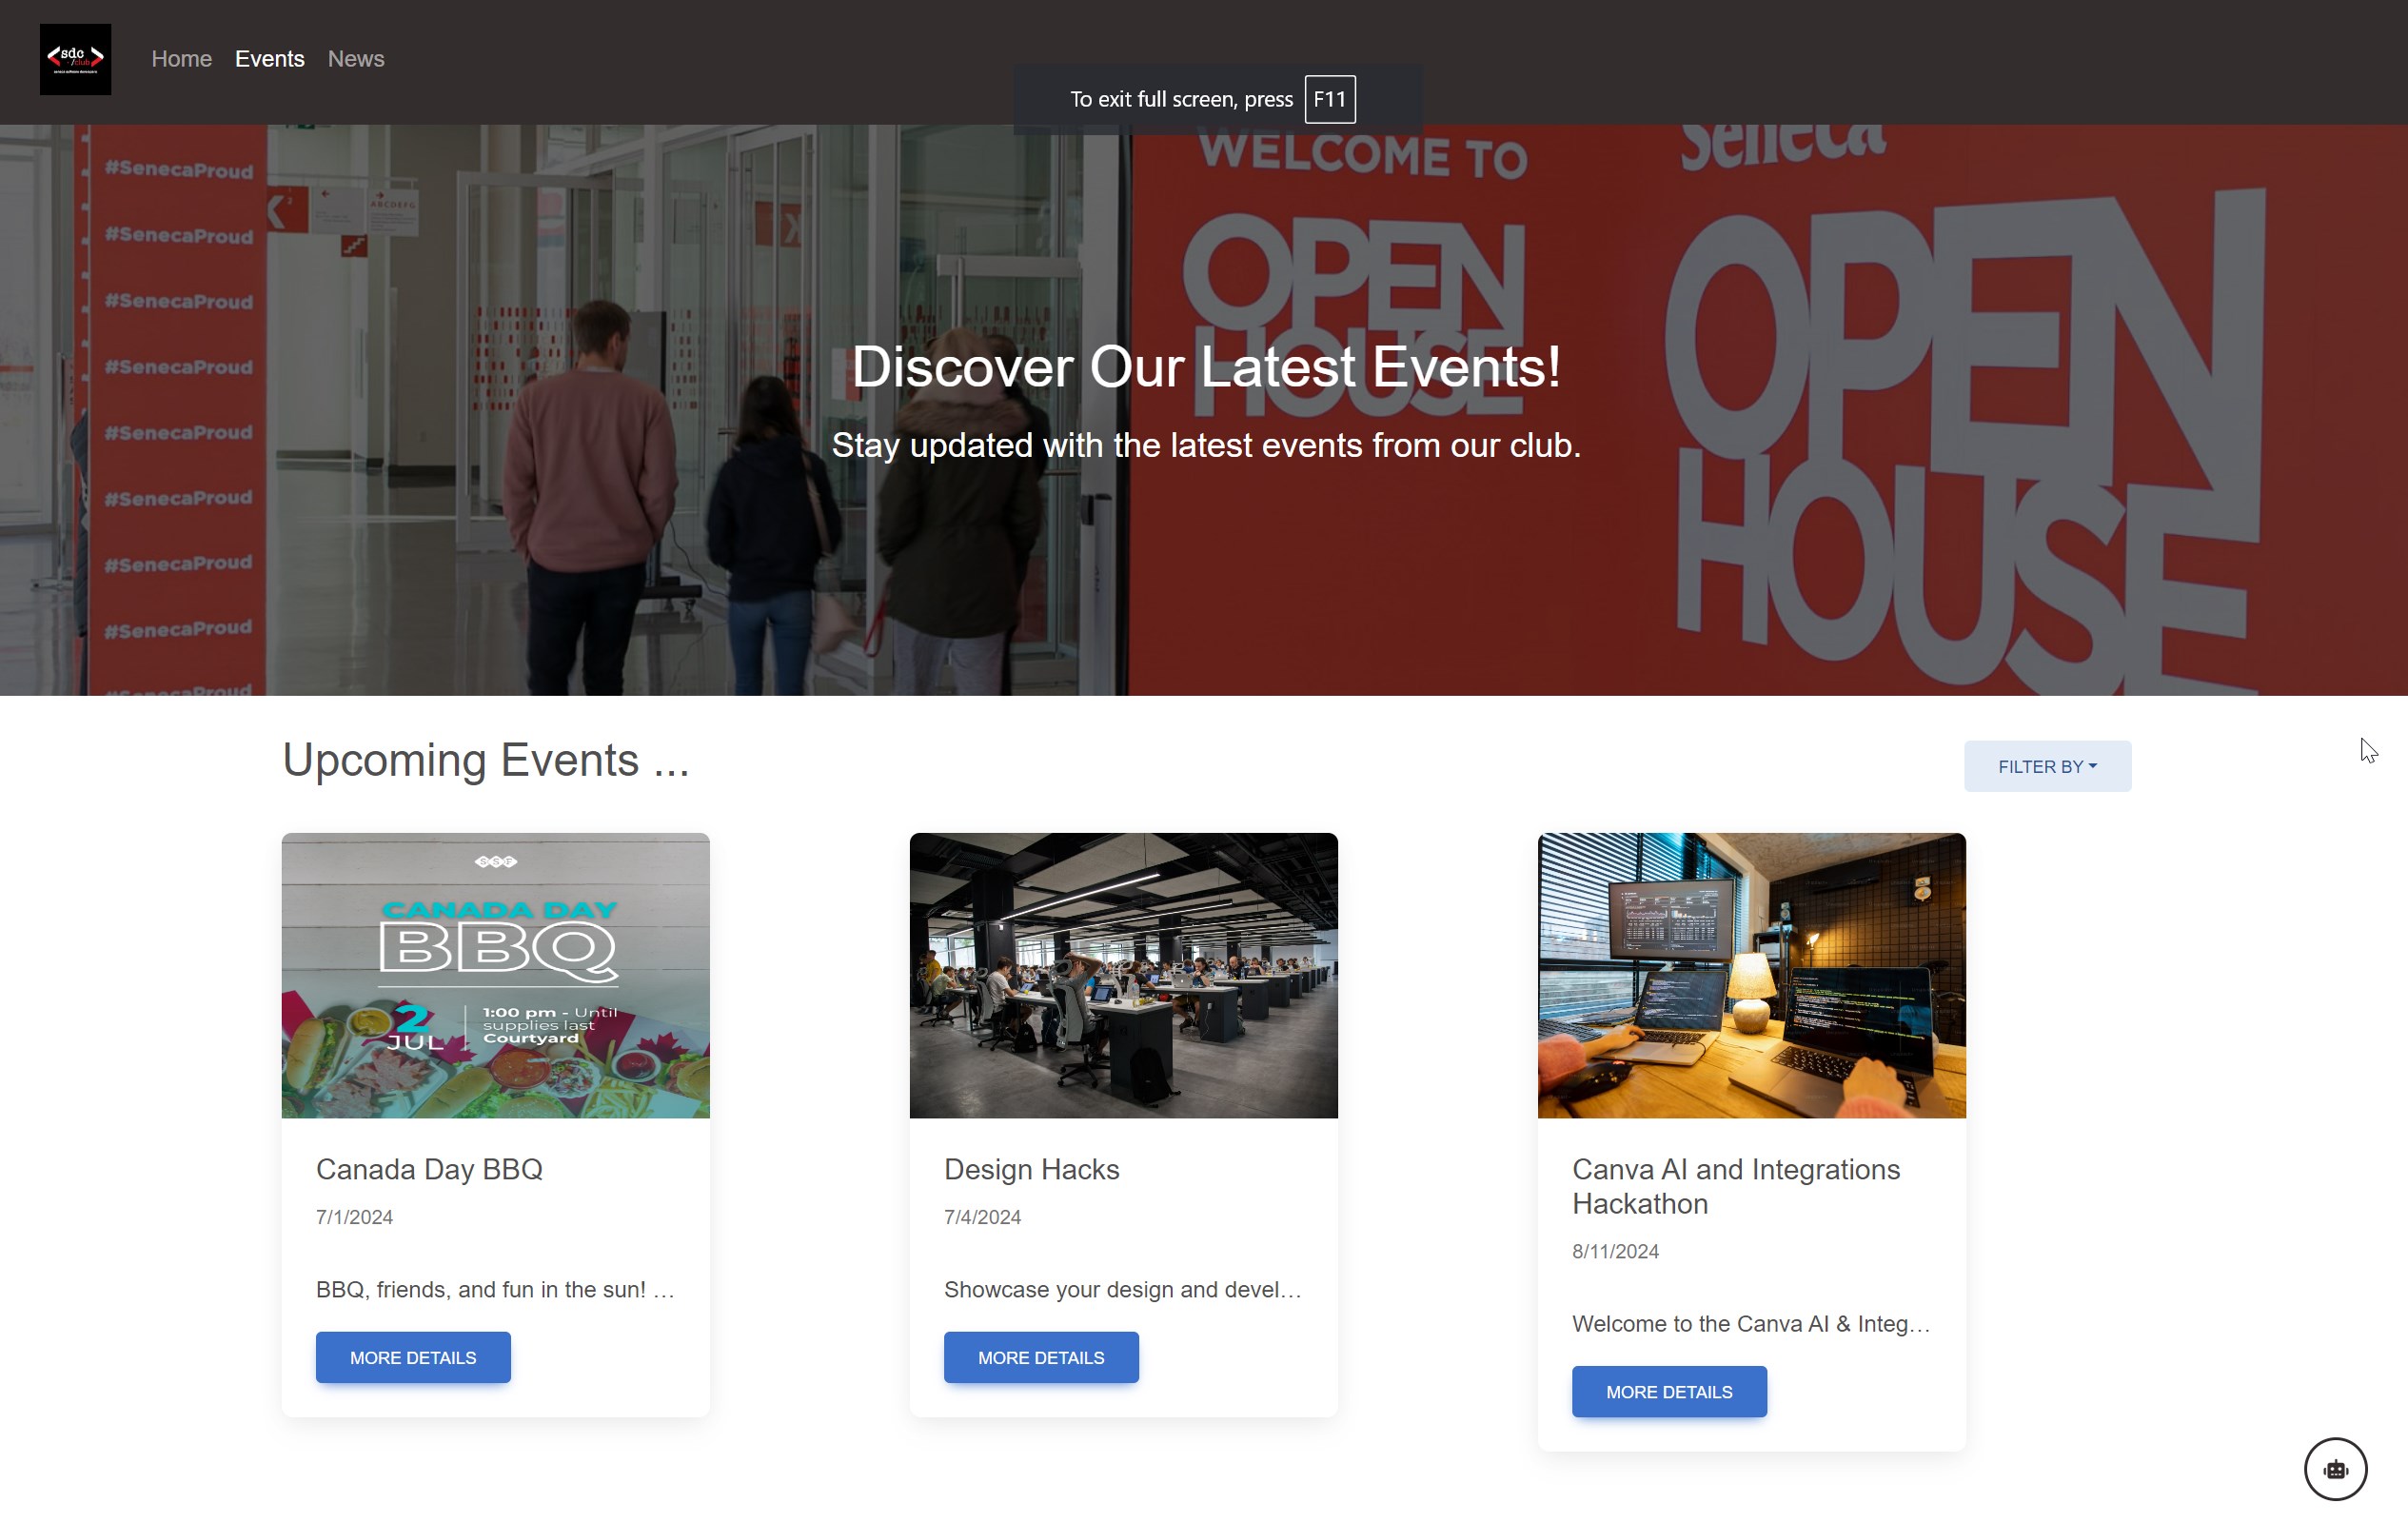This screenshot has height=1523, width=2408.
Task: Open the News nav item
Action: tap(356, 59)
